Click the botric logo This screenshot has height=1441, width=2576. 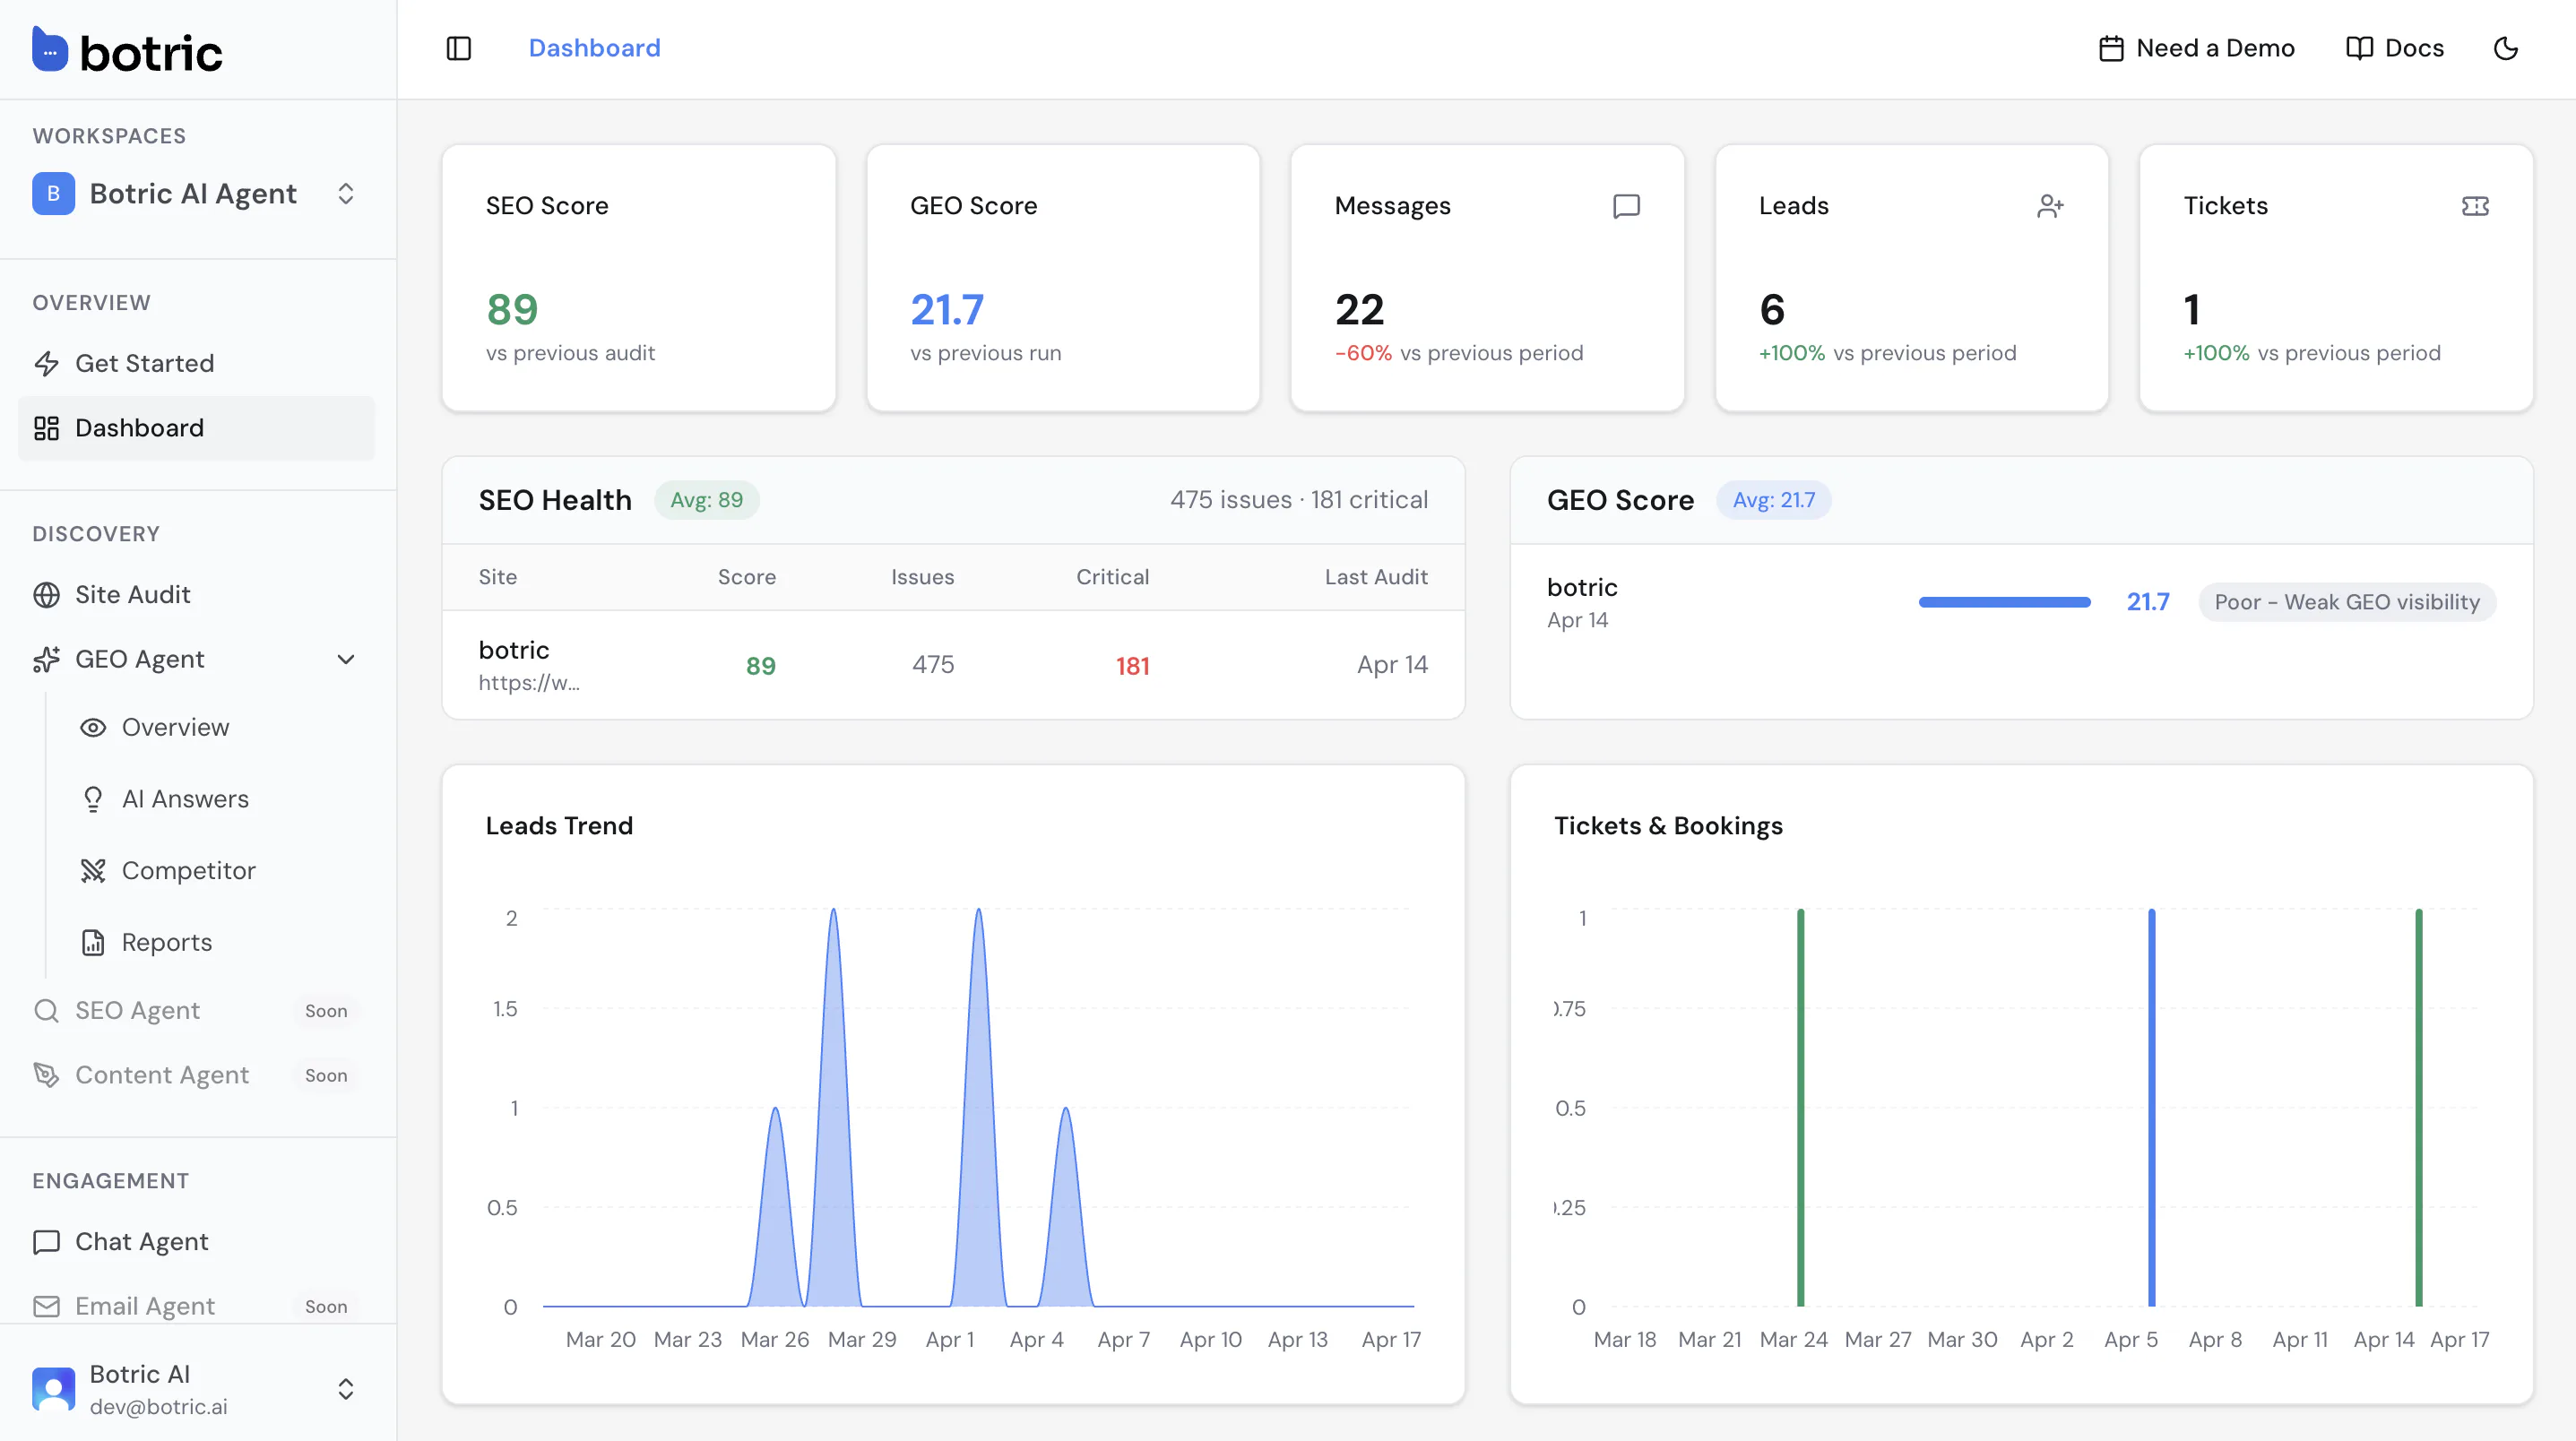pos(127,50)
